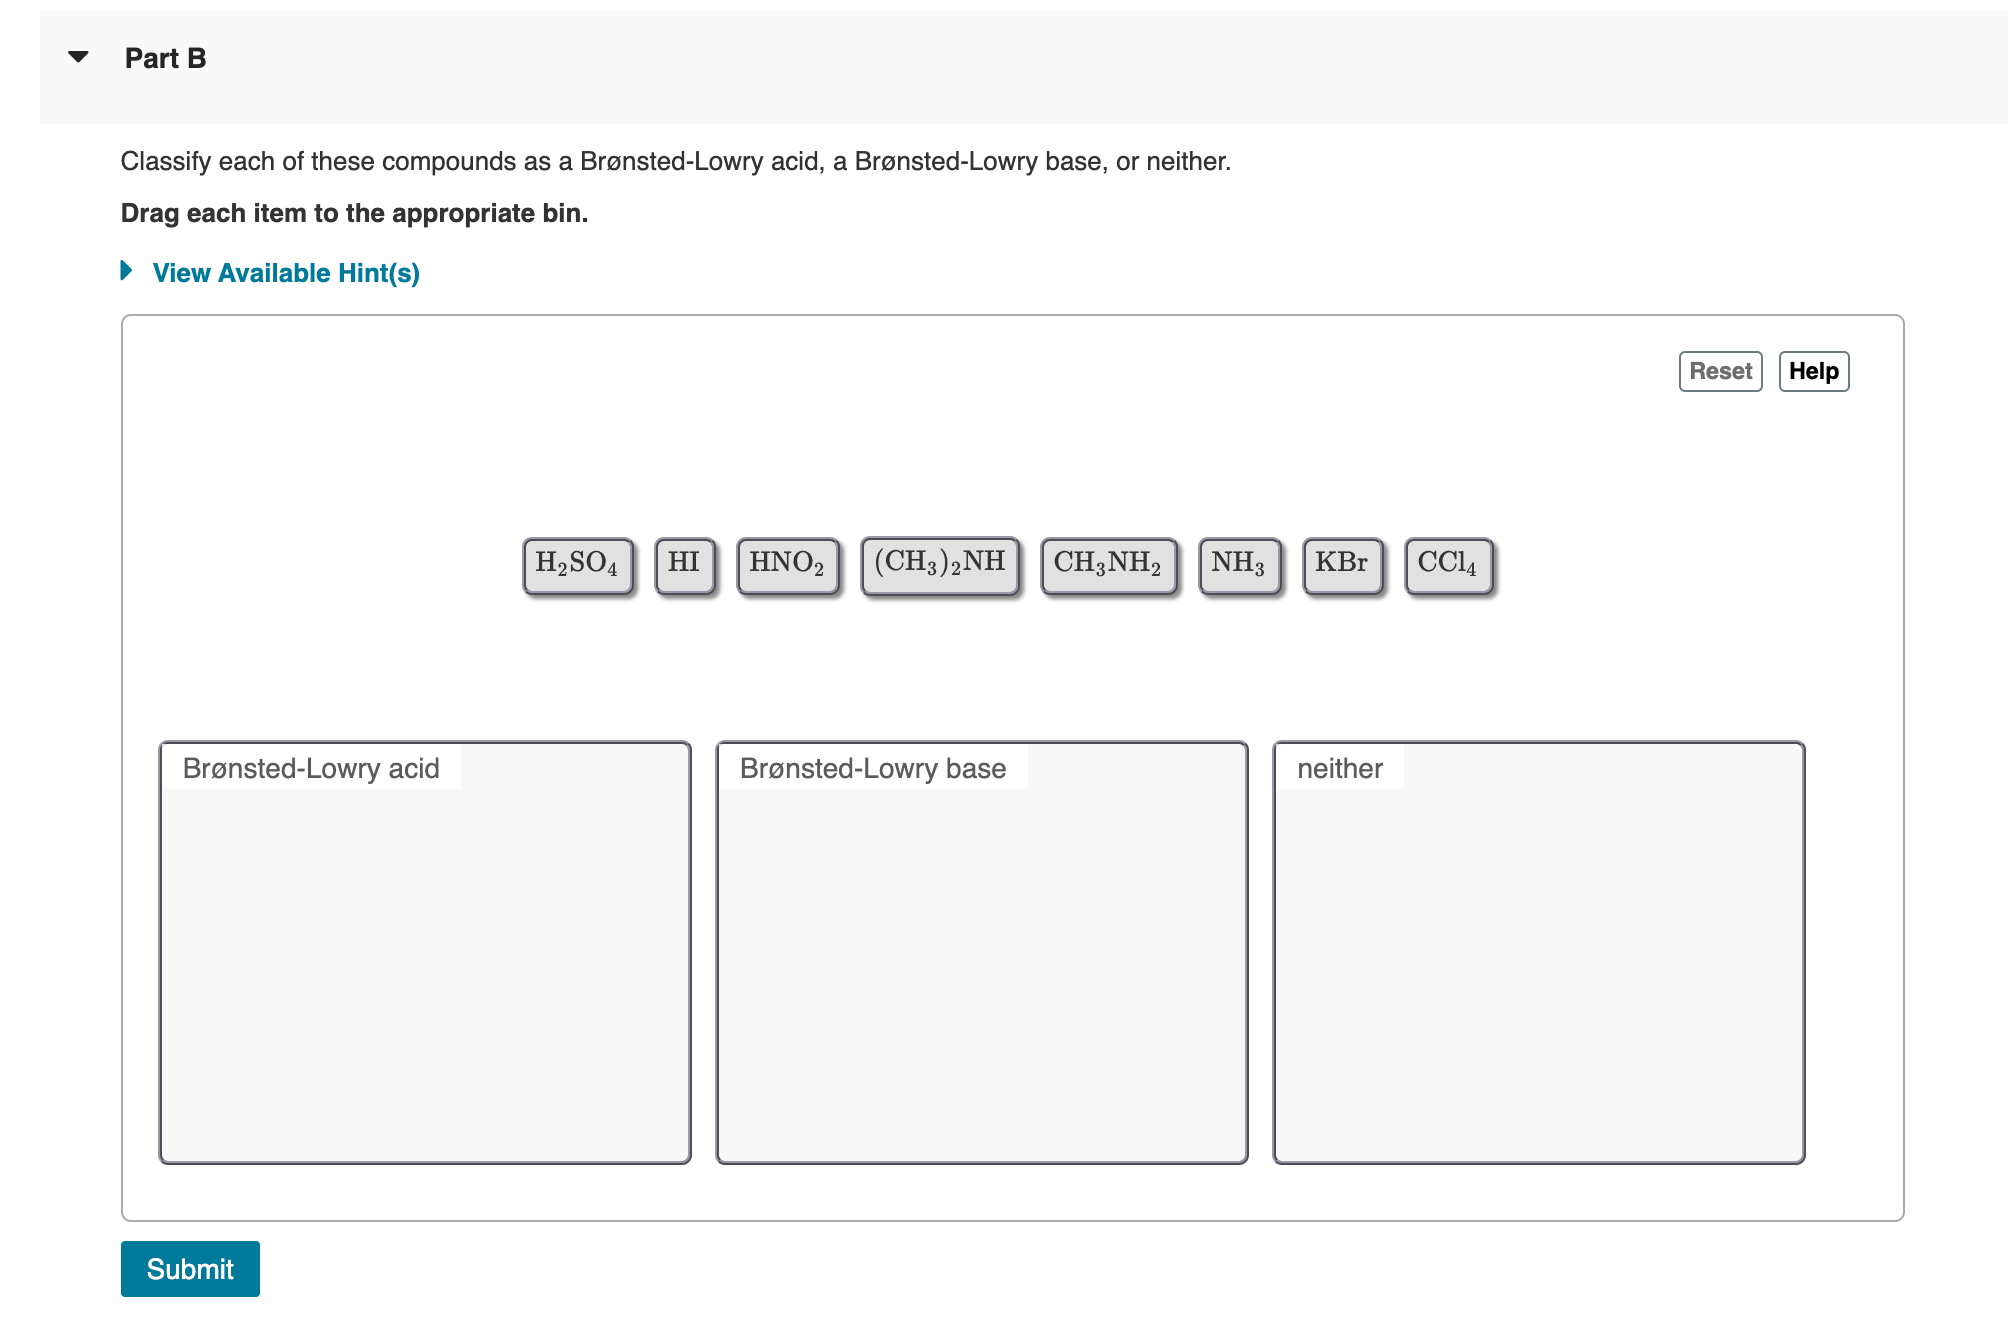
Task: Select the (CH3)2NH compound tile
Action: pos(940,563)
